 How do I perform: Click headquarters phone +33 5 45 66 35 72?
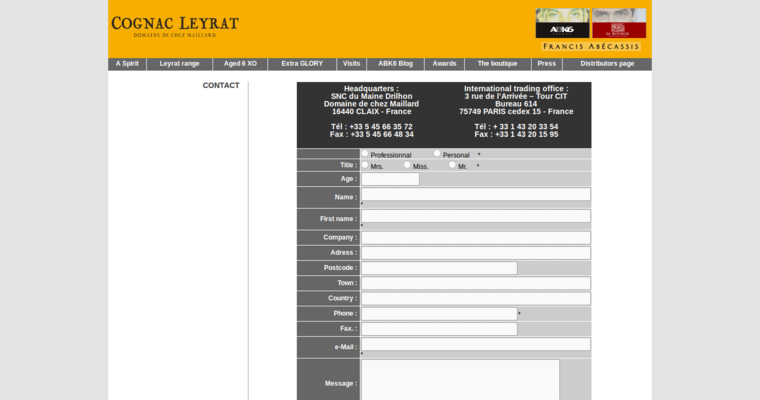[372, 127]
